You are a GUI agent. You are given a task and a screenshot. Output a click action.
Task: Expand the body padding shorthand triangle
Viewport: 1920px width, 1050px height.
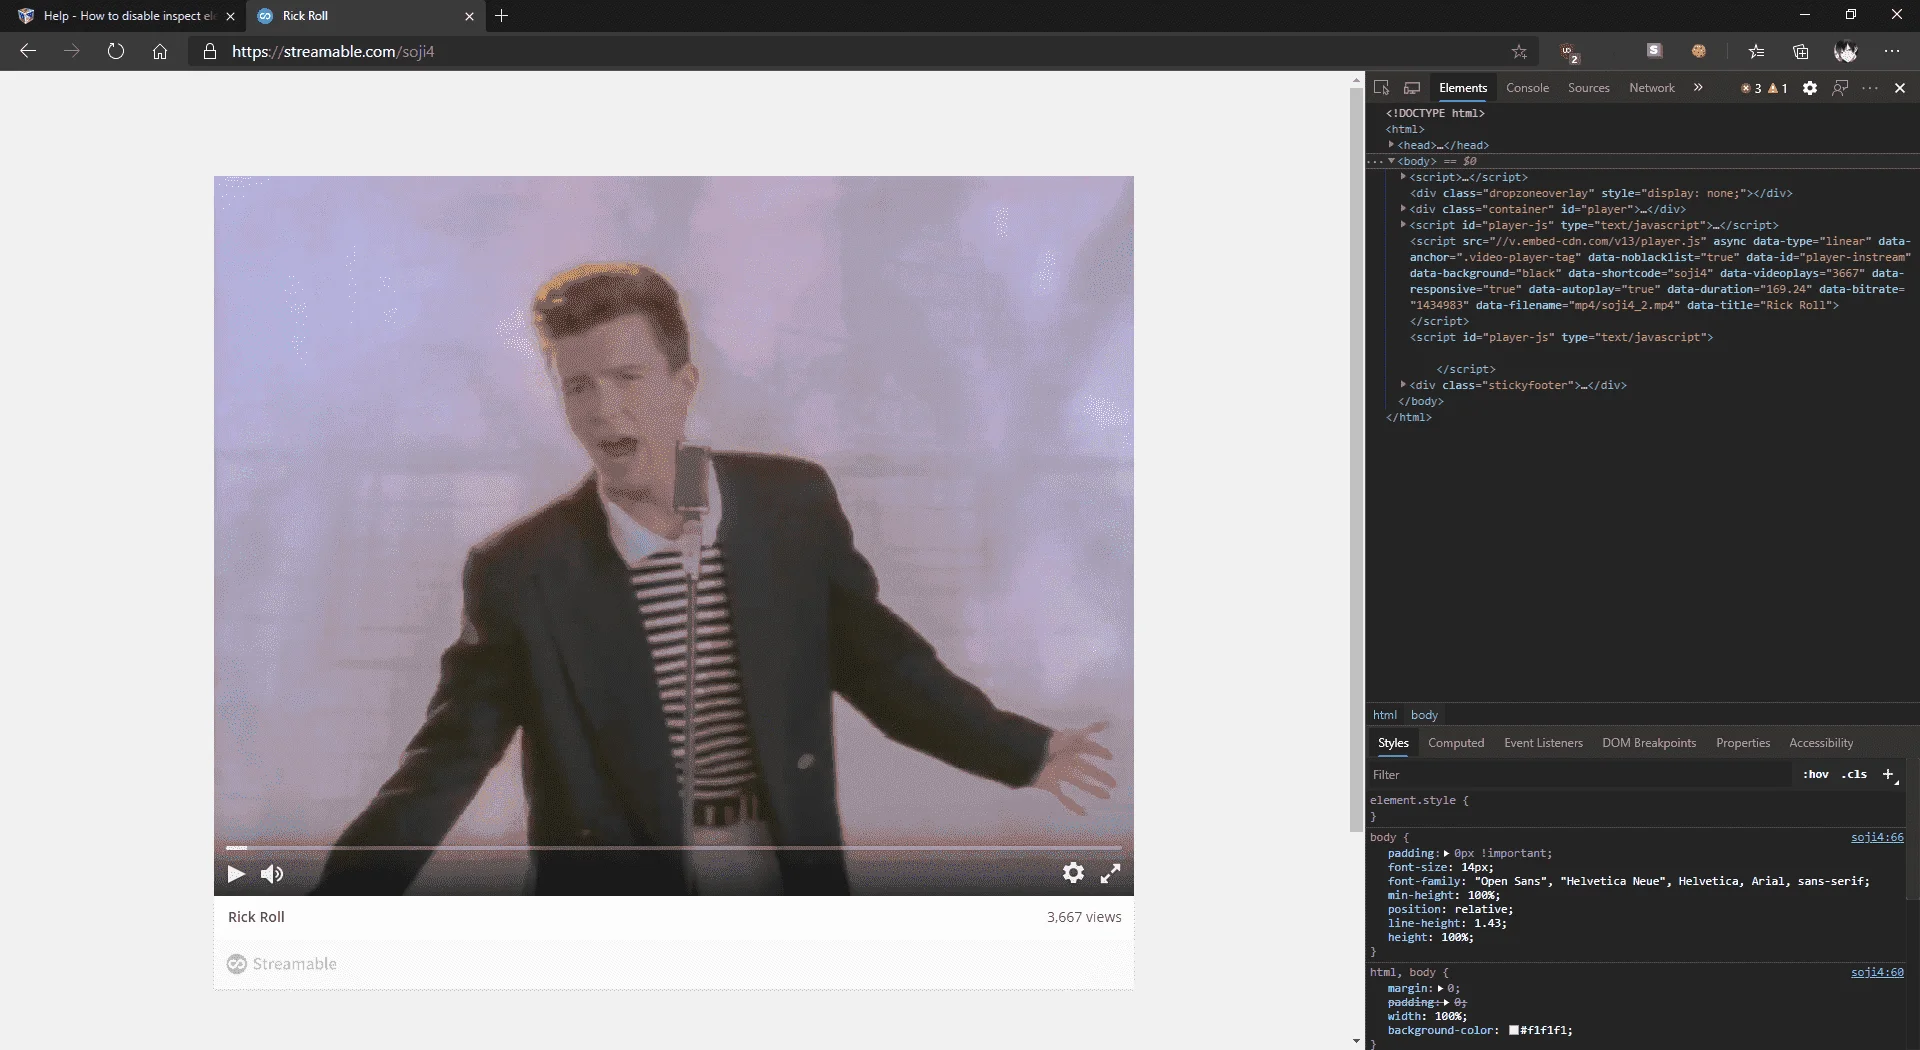point(1446,853)
